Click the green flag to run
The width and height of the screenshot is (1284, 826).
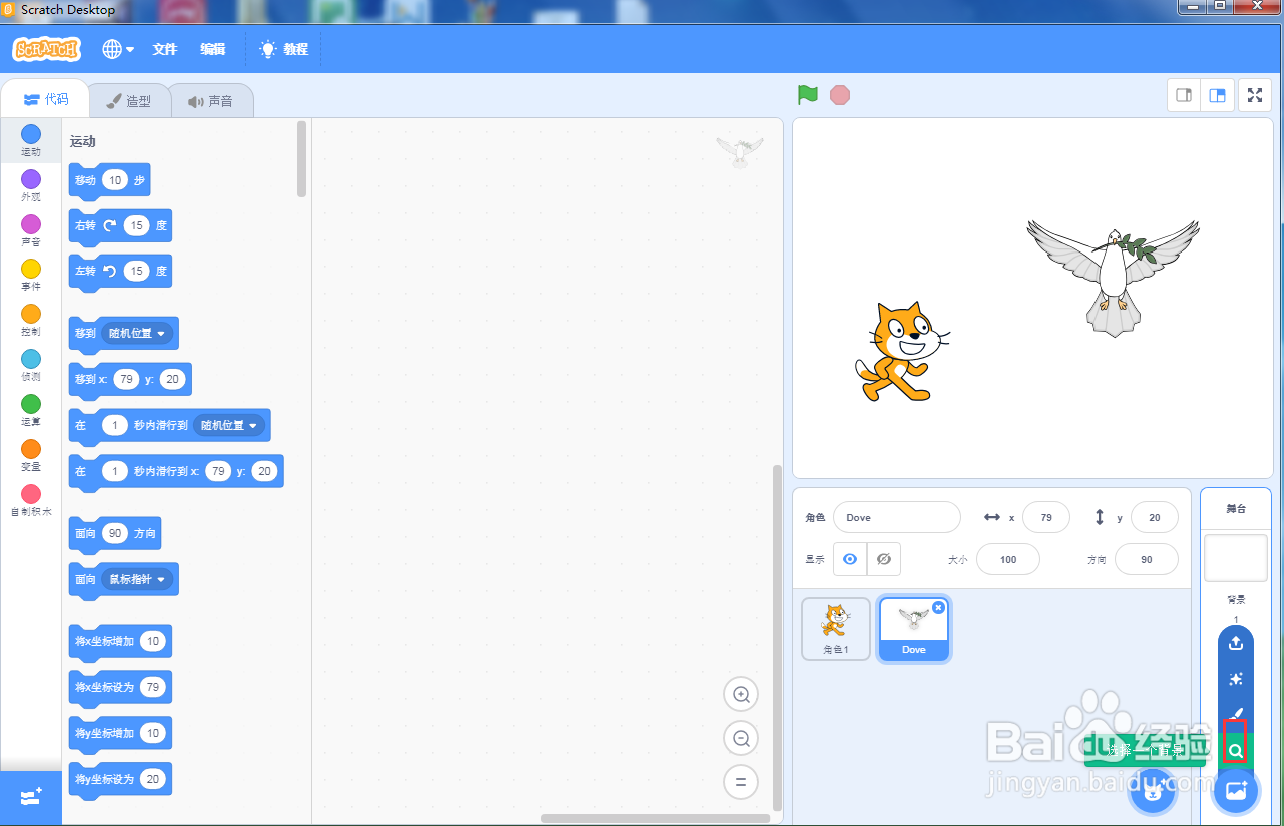(808, 95)
